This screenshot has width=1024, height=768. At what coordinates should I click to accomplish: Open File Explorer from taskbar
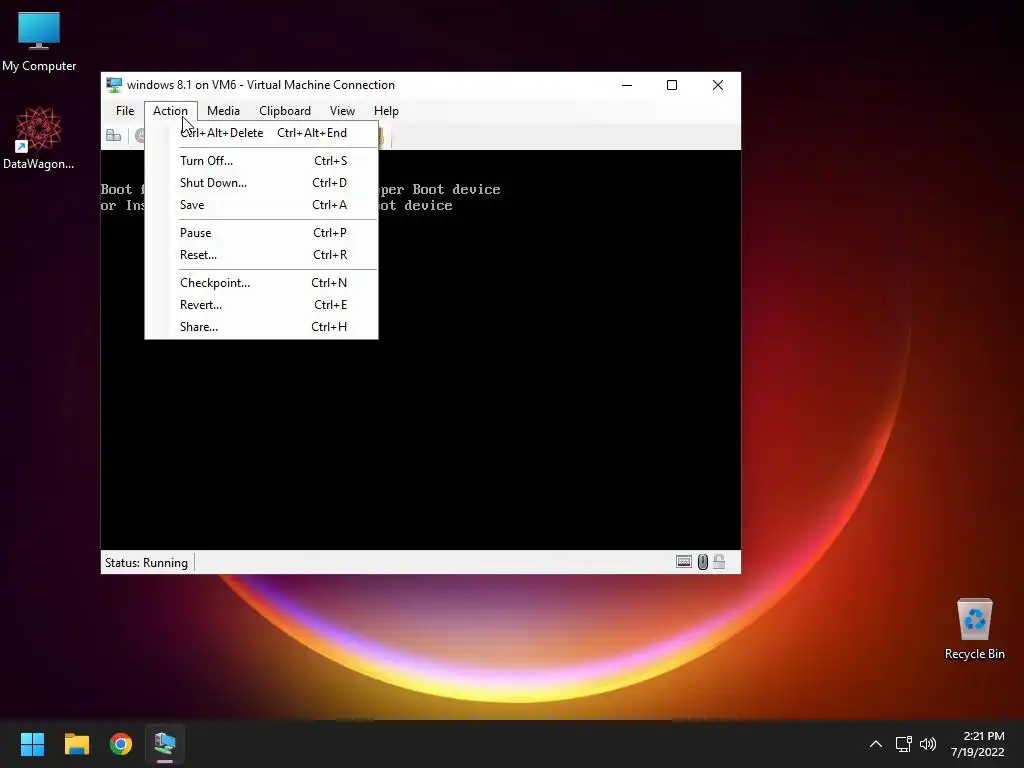click(x=76, y=744)
